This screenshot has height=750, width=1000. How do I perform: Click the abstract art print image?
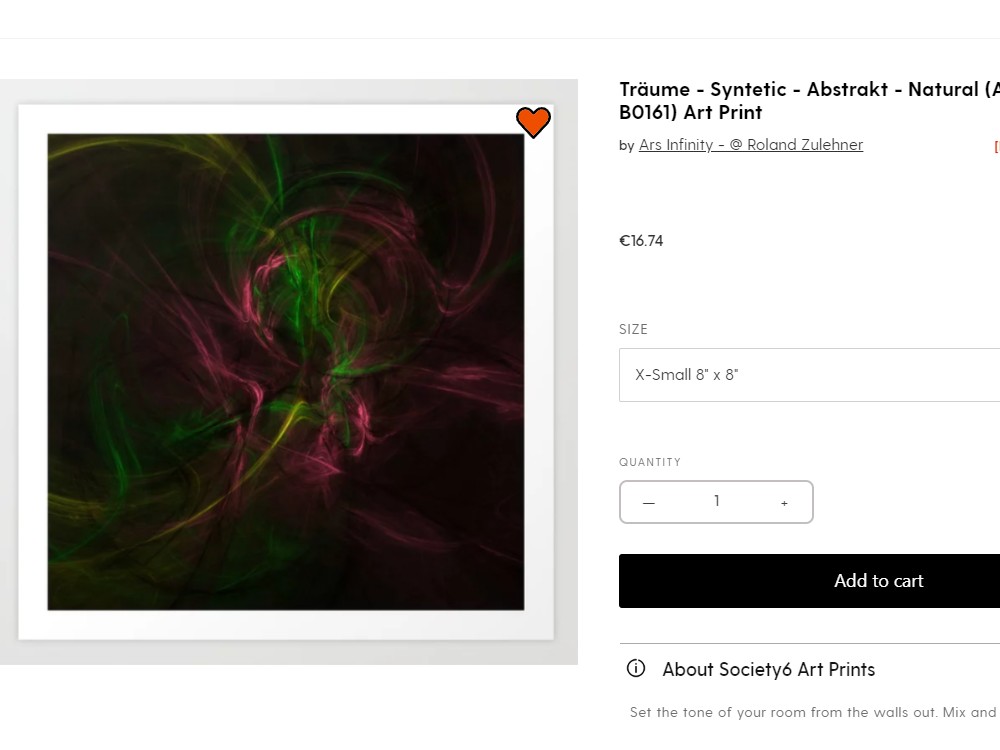point(285,371)
